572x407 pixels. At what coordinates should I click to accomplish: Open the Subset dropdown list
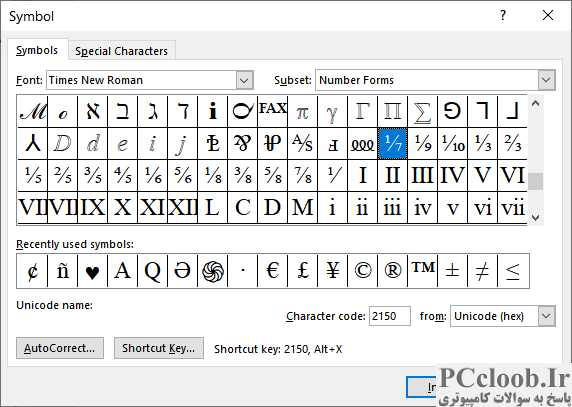546,80
